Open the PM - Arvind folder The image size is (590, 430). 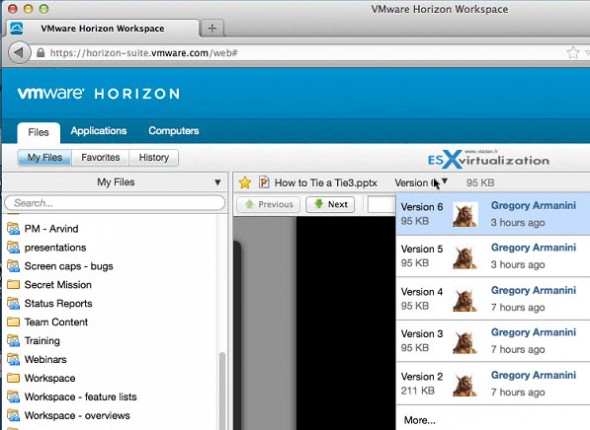pos(51,229)
